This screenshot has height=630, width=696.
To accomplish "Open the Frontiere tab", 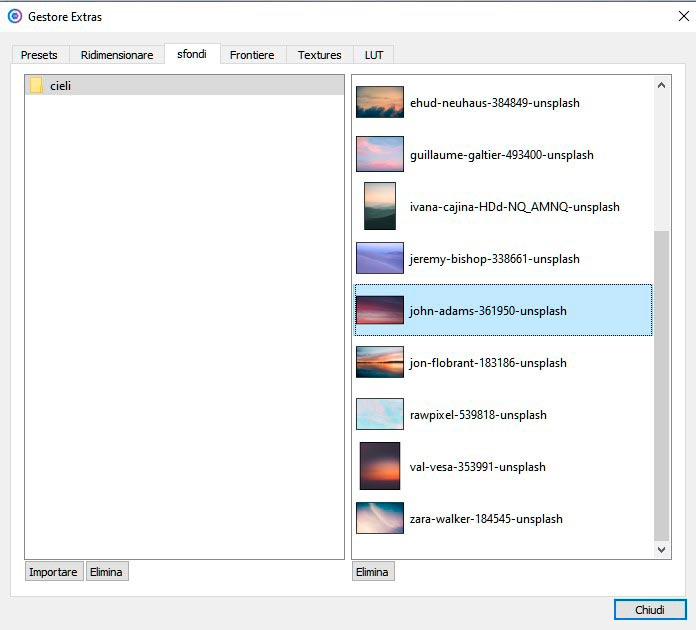I will pos(252,55).
